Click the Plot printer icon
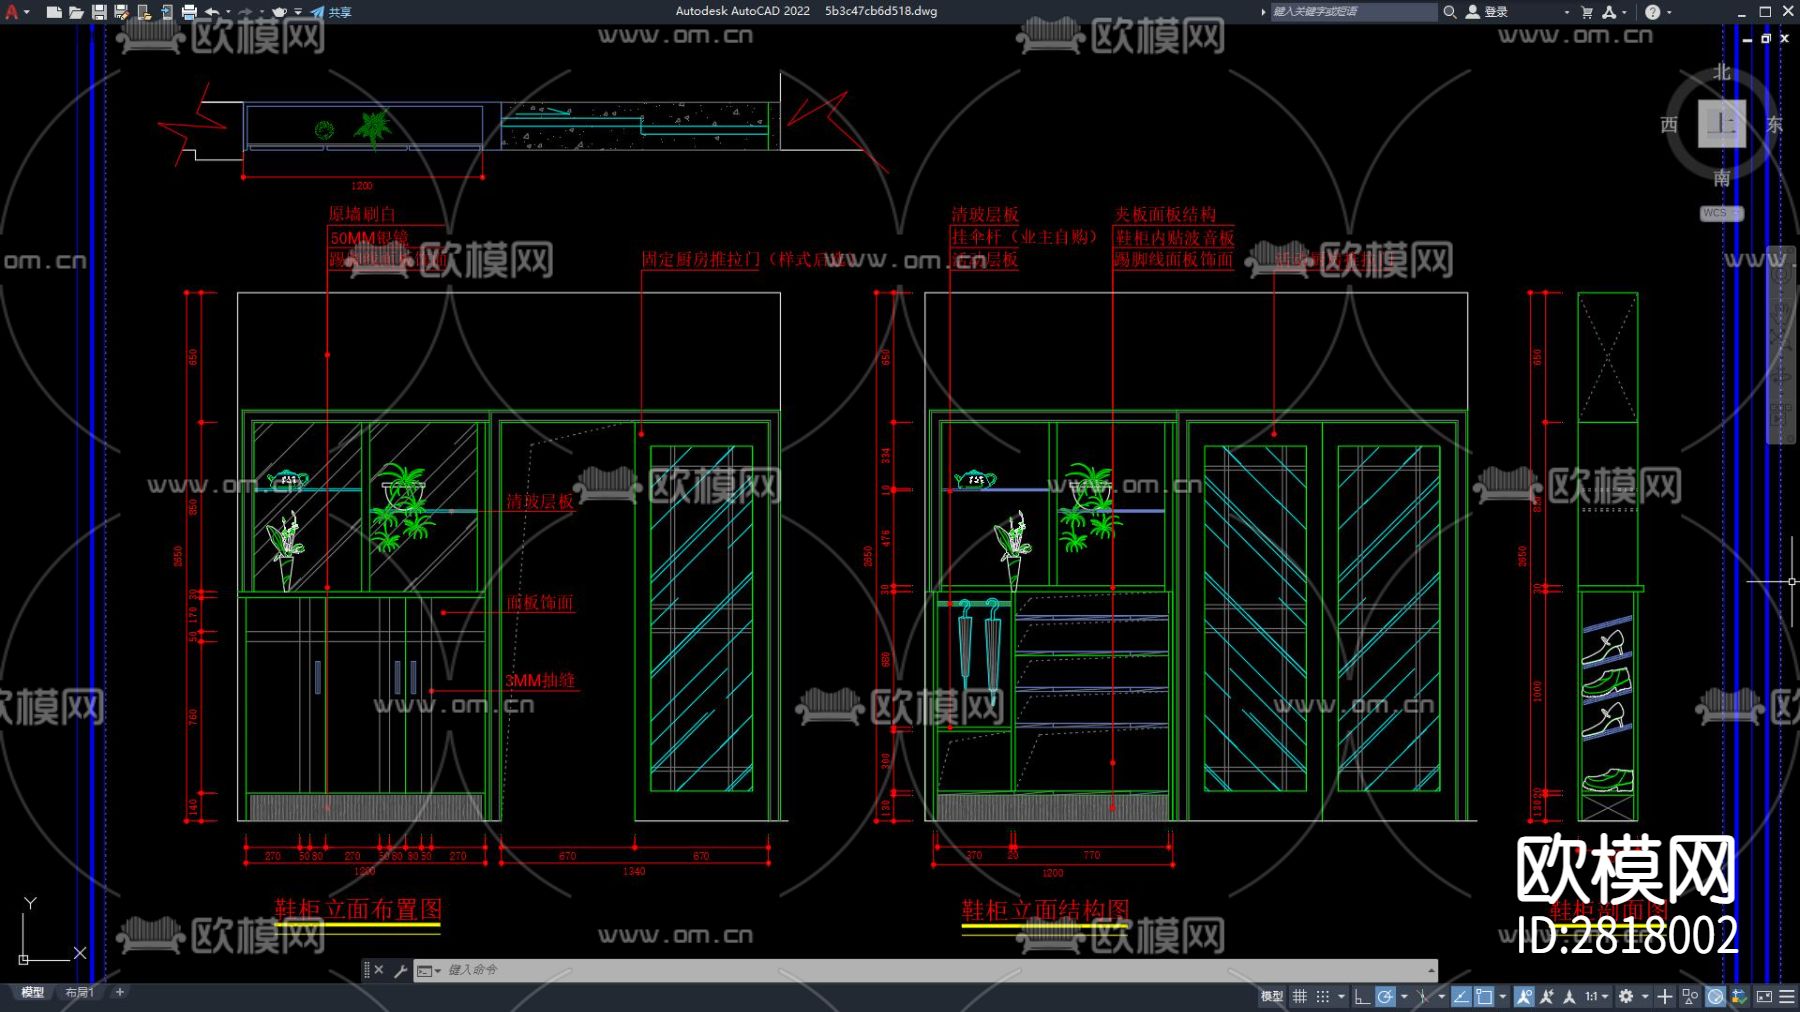1800x1012 pixels. pos(189,12)
